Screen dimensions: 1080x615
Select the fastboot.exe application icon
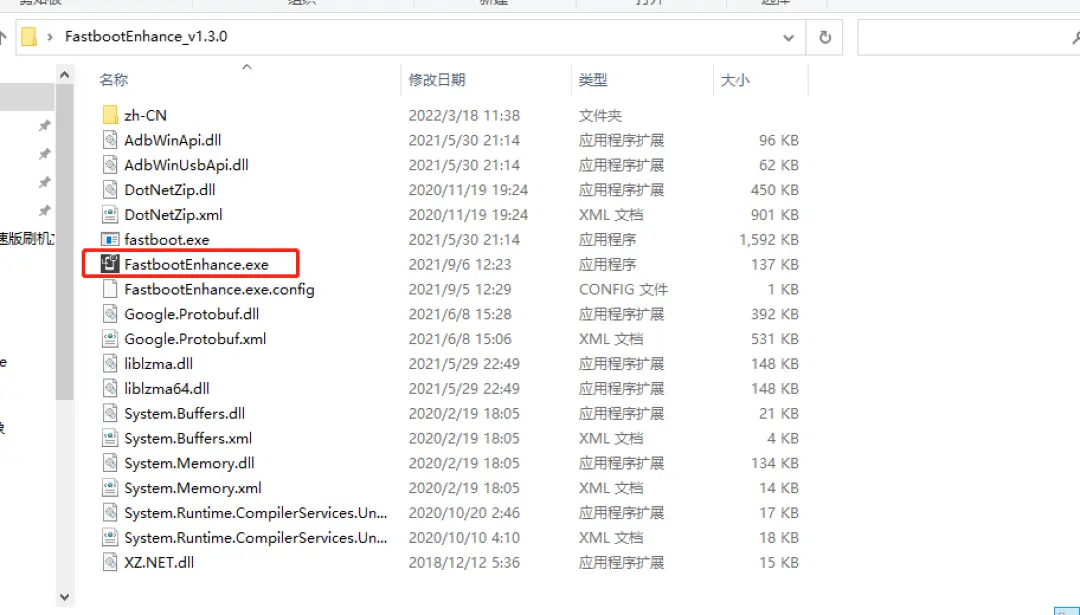pos(110,239)
